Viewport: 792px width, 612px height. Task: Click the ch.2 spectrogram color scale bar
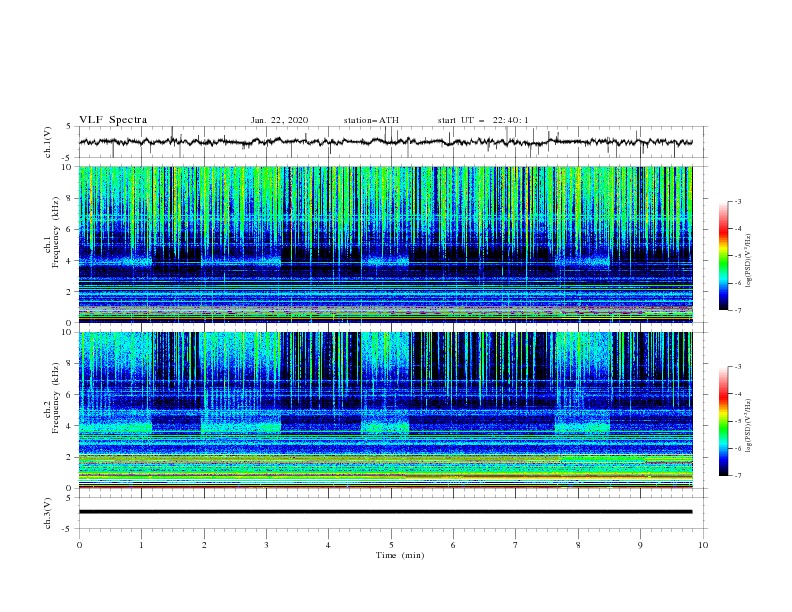pos(724,421)
